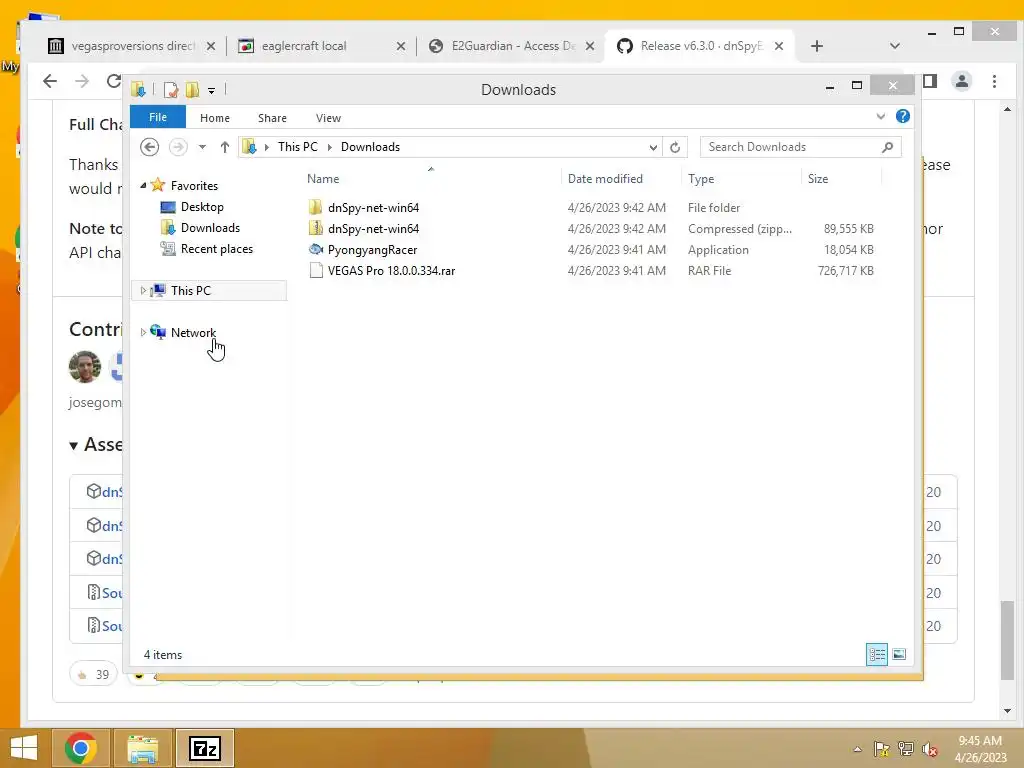Open address bar history dropdown
This screenshot has width=1024, height=768.
[x=652, y=147]
